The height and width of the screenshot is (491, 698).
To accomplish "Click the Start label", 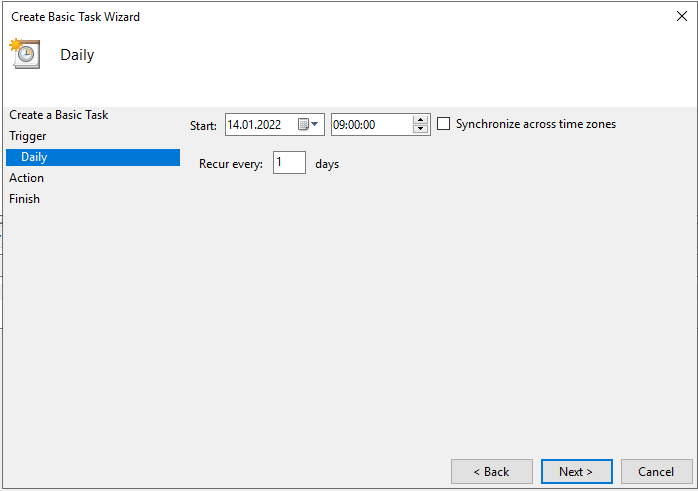I will click(203, 126).
